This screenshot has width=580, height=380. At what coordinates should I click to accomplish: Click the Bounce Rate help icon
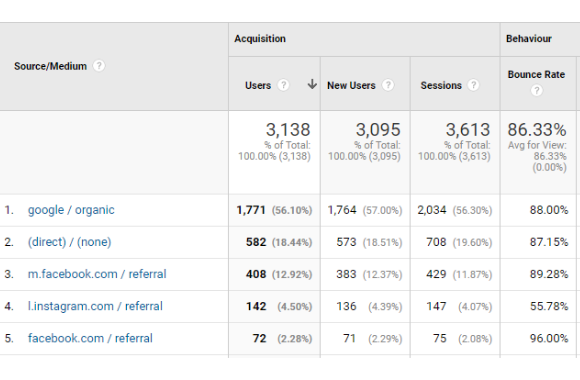pos(537,90)
